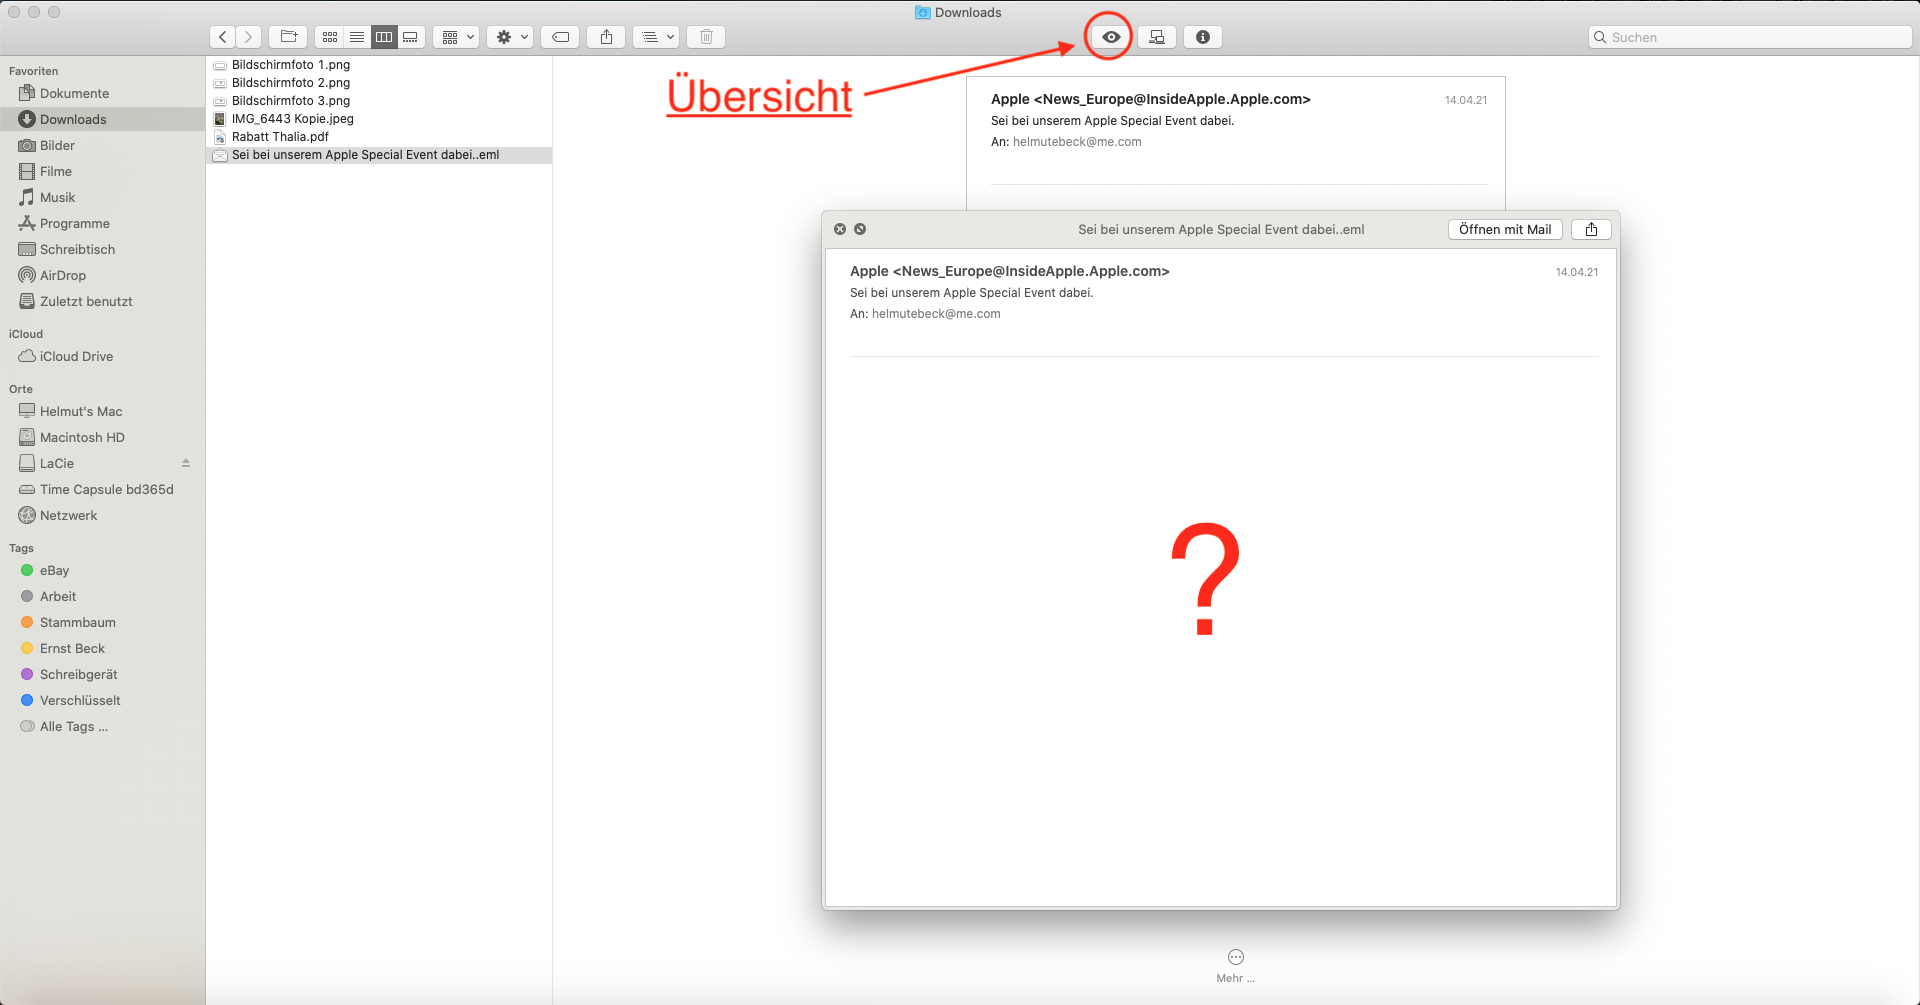The width and height of the screenshot is (1920, 1005).
Task: Click Öffnen mit Mail button
Action: click(1505, 229)
